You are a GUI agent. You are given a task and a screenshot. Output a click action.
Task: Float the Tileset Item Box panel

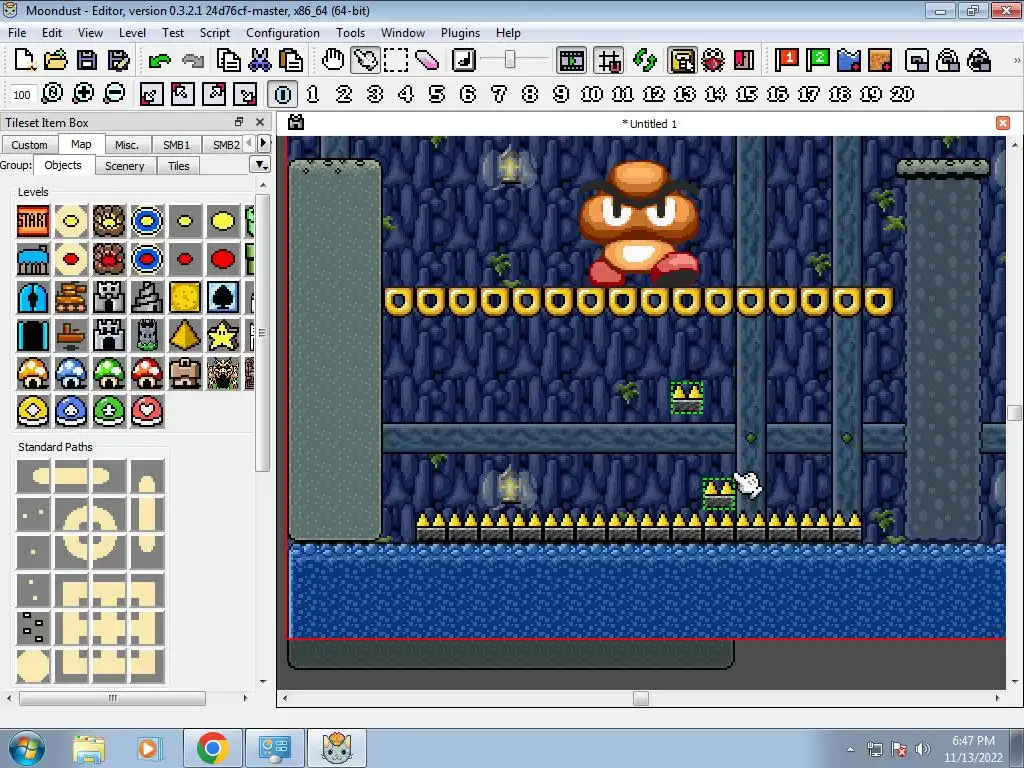[239, 122]
